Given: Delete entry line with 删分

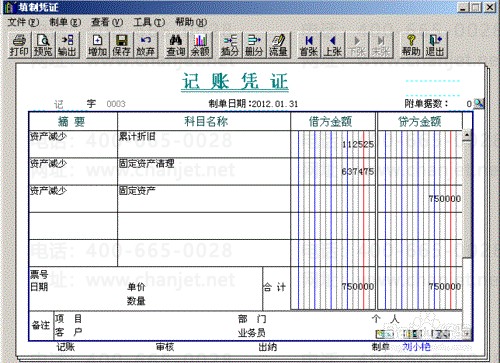Looking at the screenshot, I should pyautogui.click(x=254, y=45).
